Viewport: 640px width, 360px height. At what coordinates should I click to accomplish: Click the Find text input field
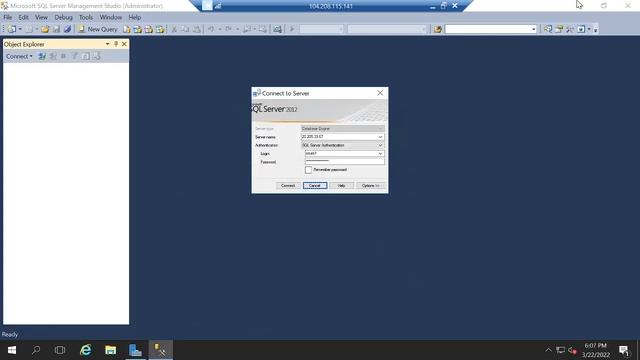coord(488,29)
